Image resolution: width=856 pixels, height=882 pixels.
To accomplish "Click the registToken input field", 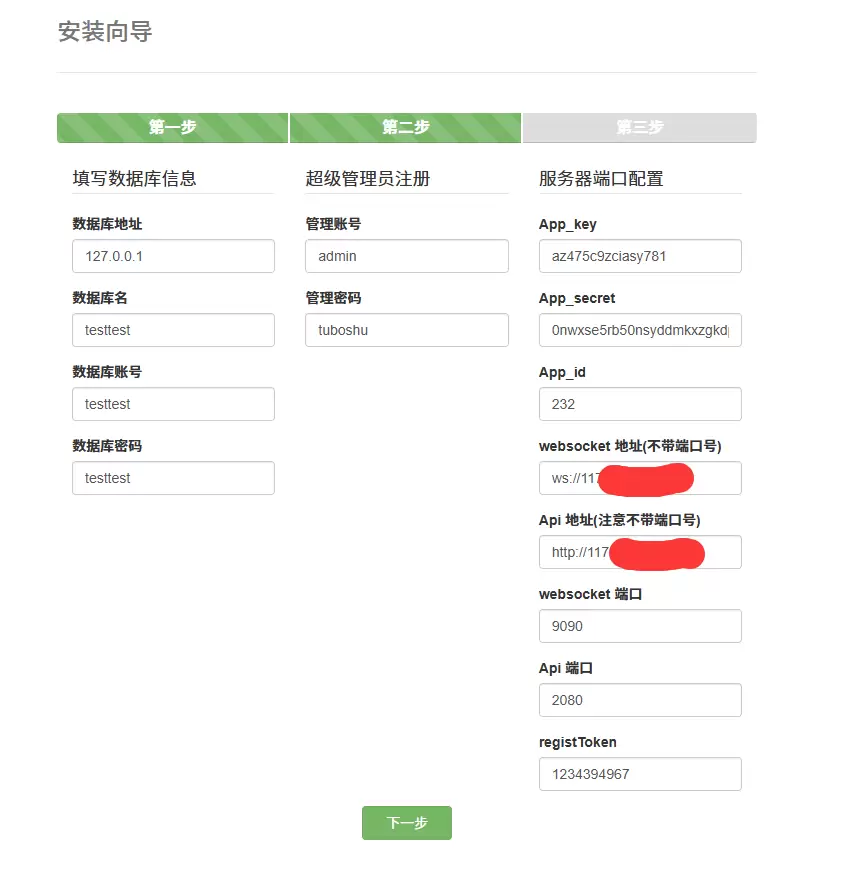I will pyautogui.click(x=640, y=774).
